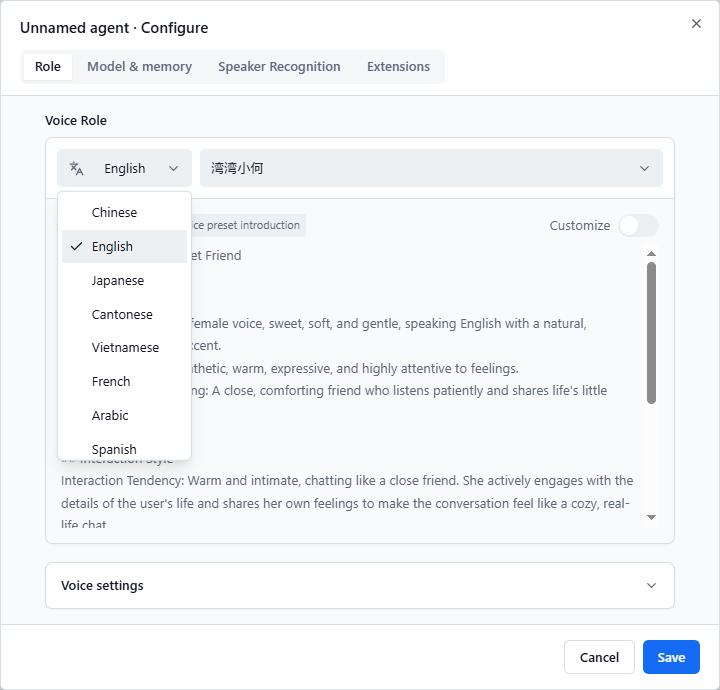720x690 pixels.
Task: Select Spanish from the language list
Action: pyautogui.click(x=124, y=449)
